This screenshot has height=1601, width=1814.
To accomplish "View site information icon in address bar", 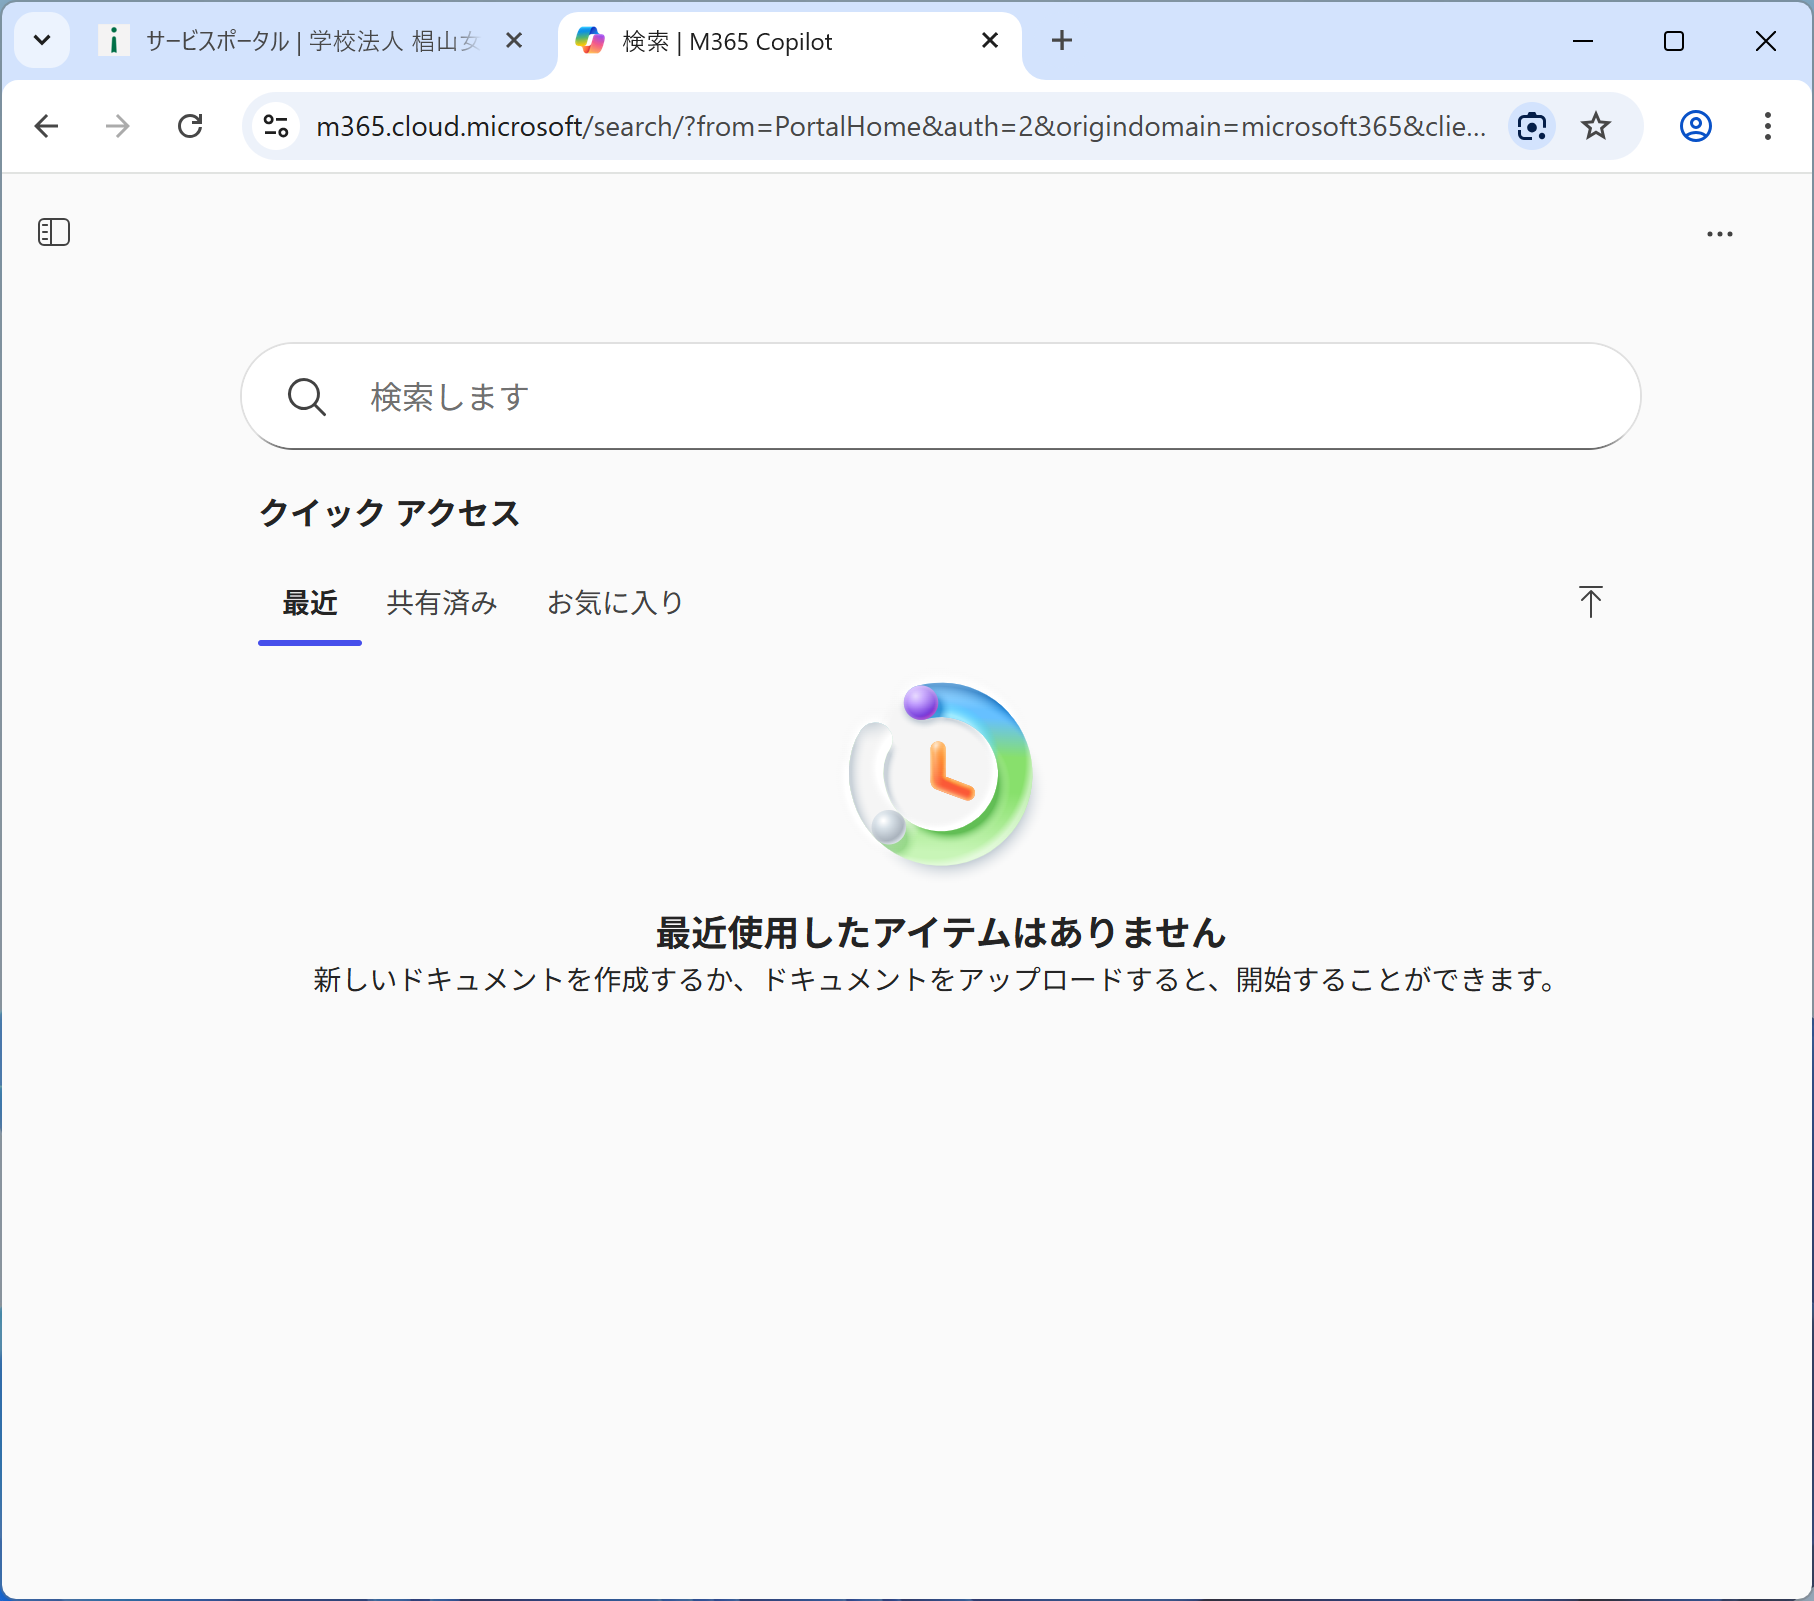I will click(x=276, y=126).
